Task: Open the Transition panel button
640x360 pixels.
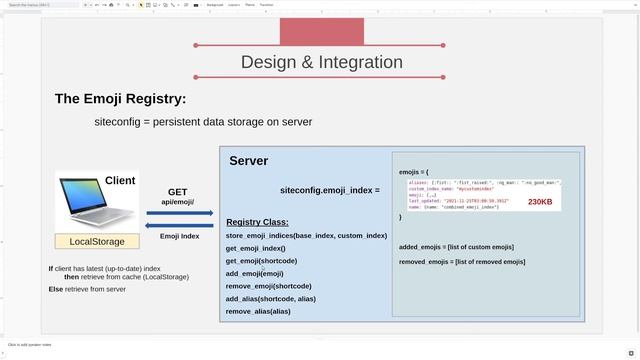Action: pyautogui.click(x=267, y=5)
